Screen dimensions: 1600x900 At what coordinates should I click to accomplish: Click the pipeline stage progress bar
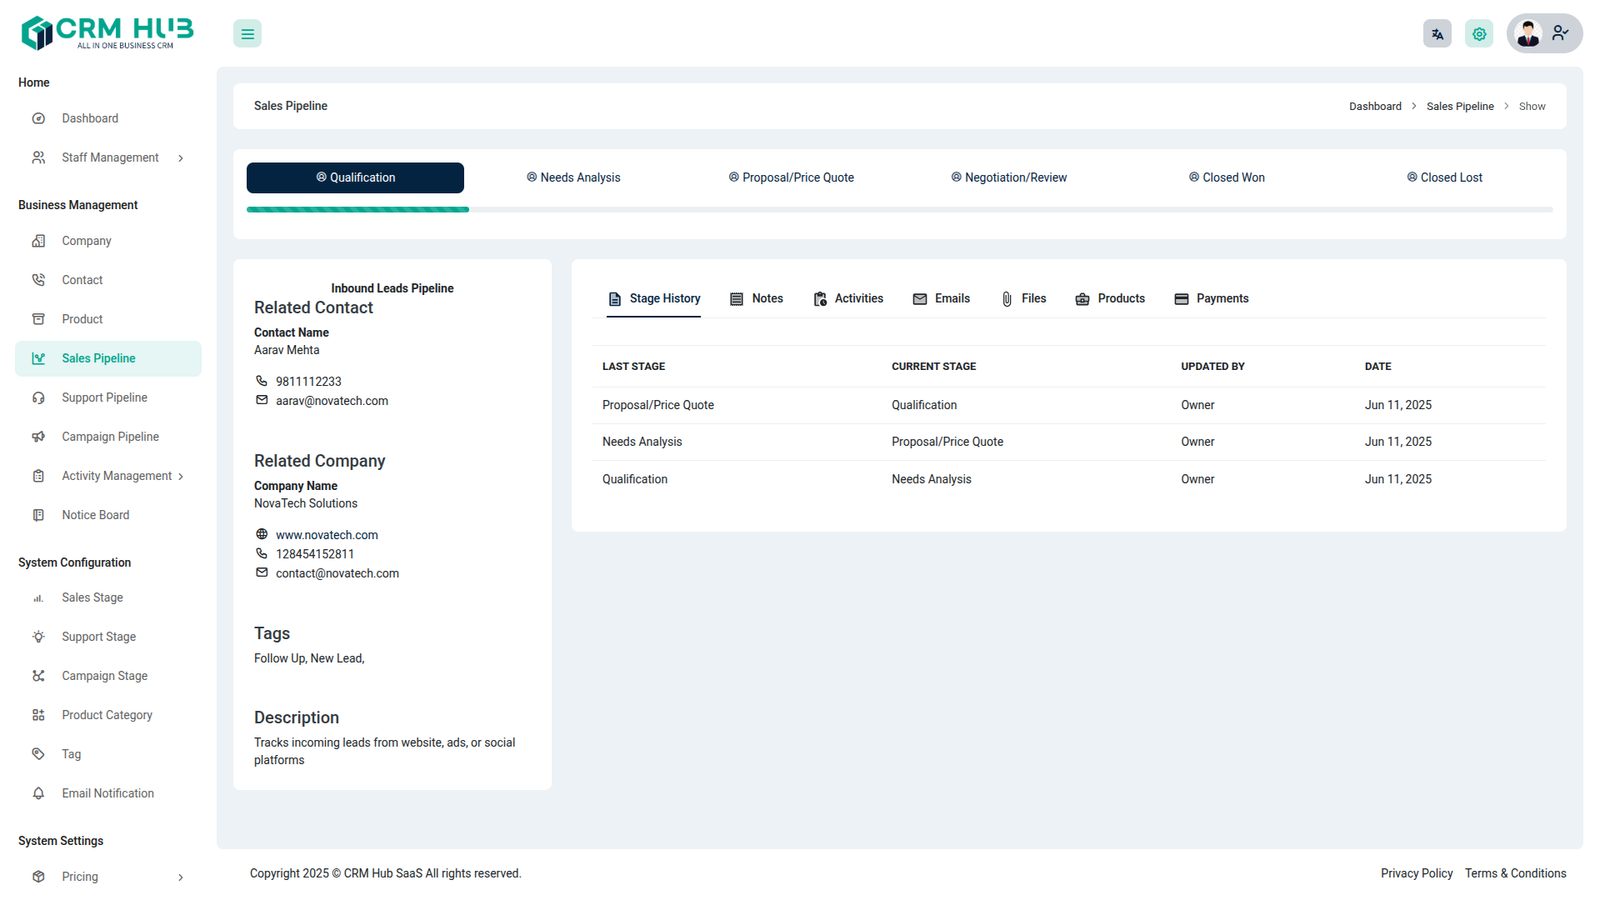coord(899,210)
